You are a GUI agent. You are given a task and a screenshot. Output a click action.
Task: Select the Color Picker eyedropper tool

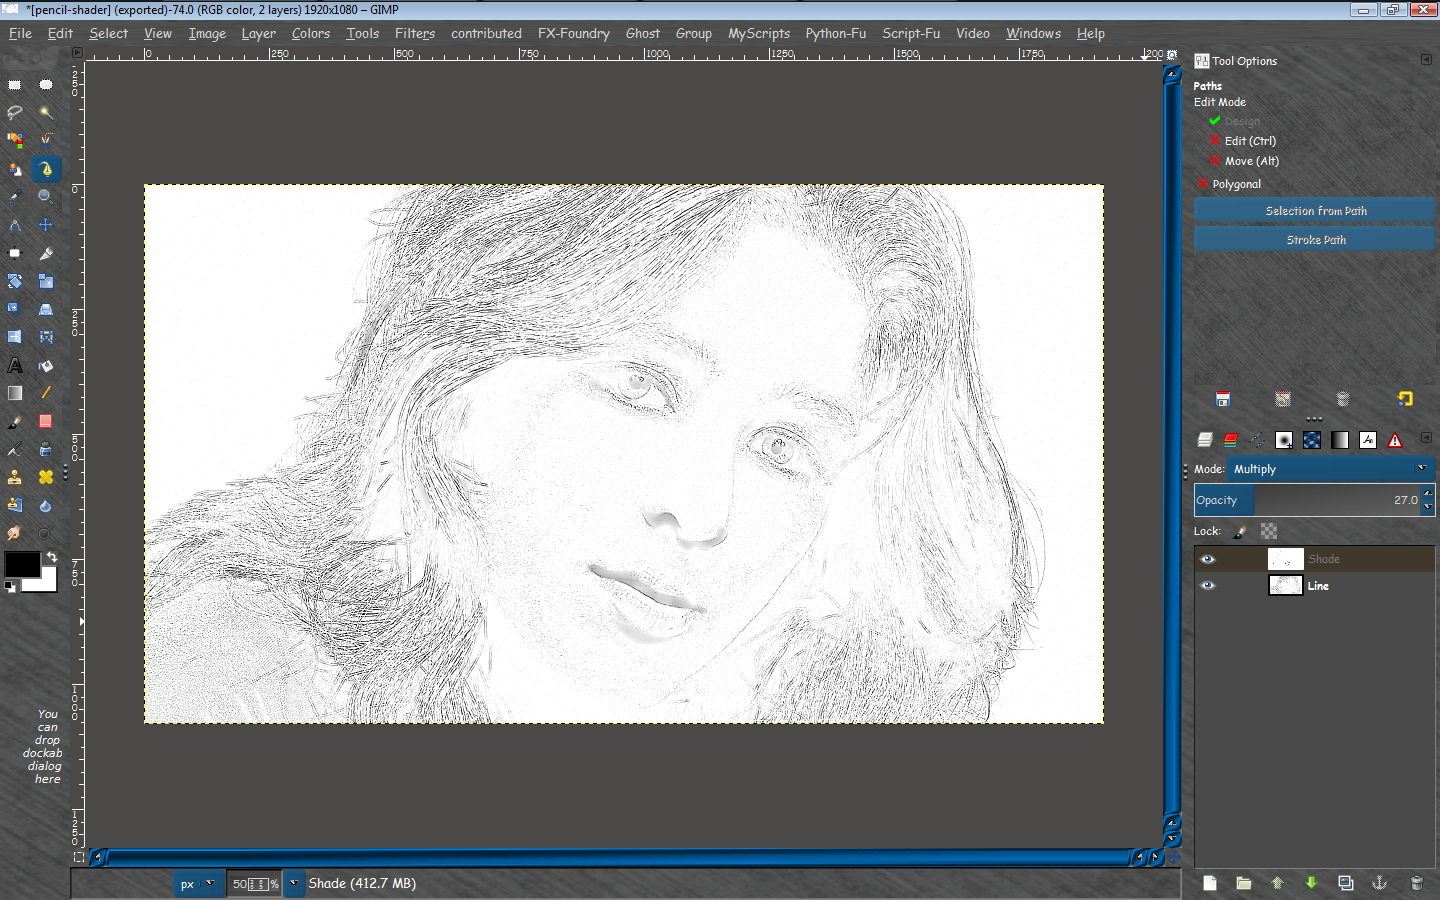click(x=15, y=197)
